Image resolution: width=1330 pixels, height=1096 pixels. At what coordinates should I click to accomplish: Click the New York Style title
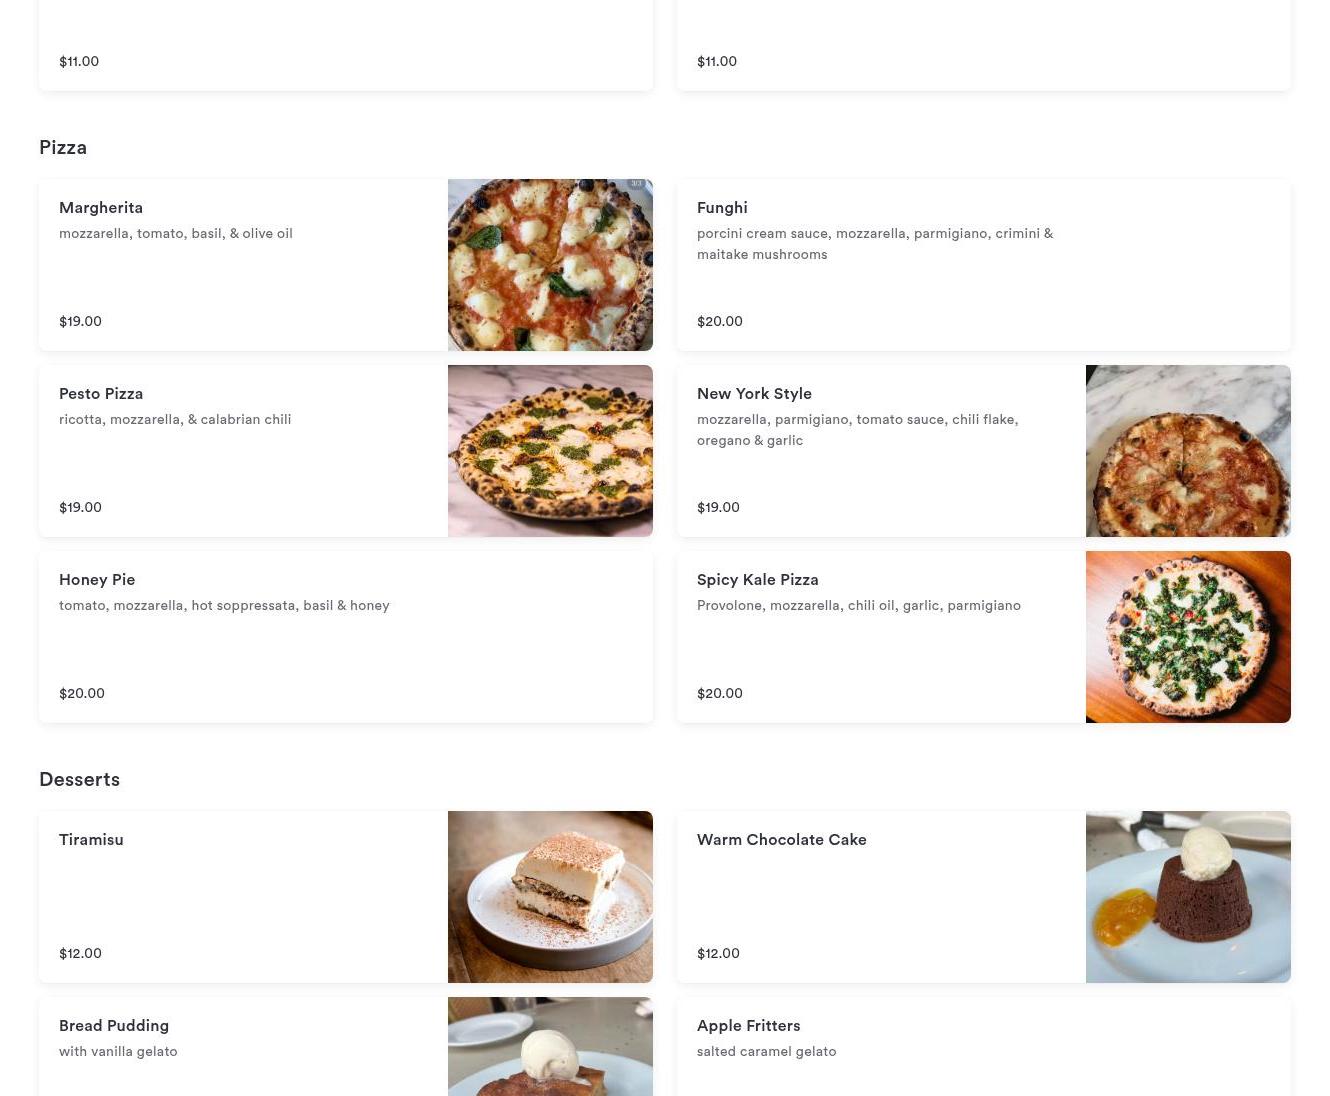[754, 394]
